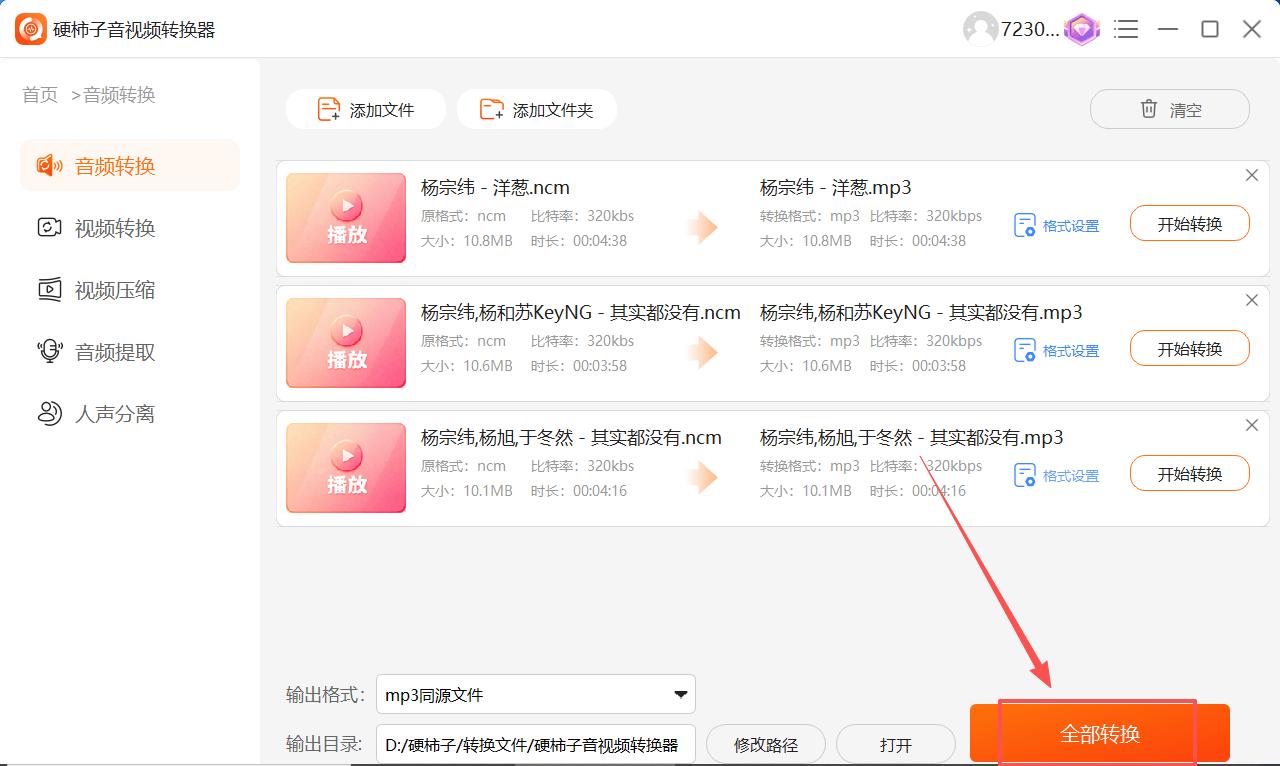The height and width of the screenshot is (766, 1280).
Task: Click 添加文件夹 to add a folder
Action: [x=536, y=109]
